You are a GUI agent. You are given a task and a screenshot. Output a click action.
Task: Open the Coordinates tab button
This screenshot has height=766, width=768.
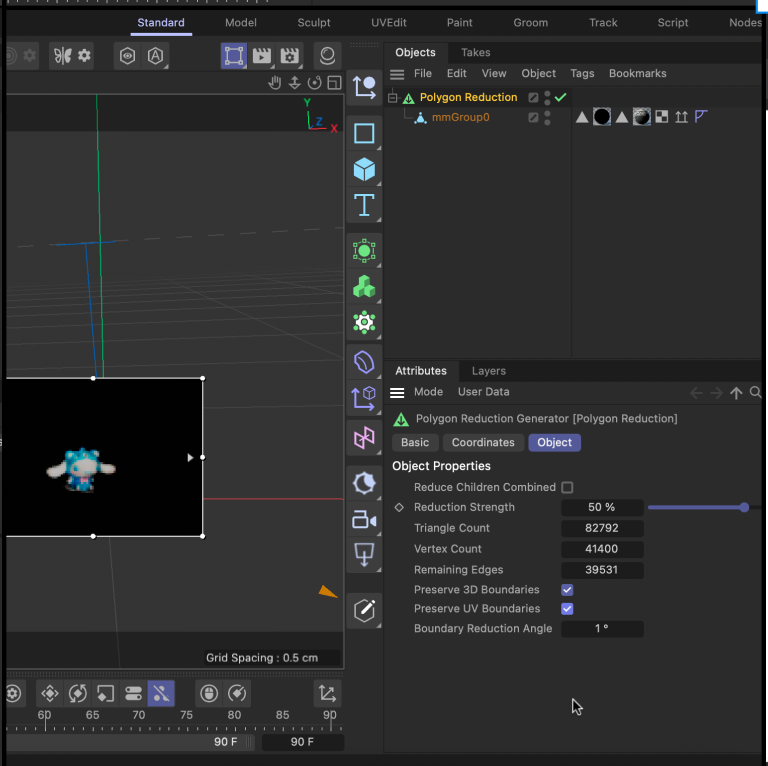pyautogui.click(x=483, y=443)
